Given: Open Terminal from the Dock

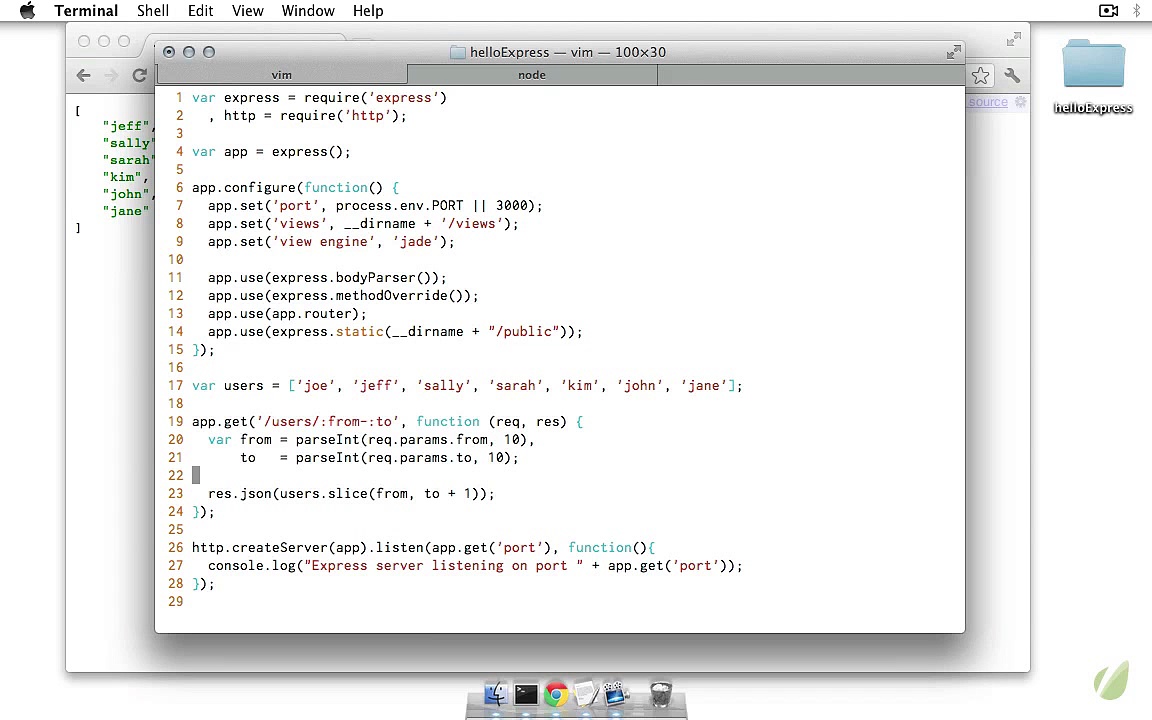Looking at the screenshot, I should point(526,694).
